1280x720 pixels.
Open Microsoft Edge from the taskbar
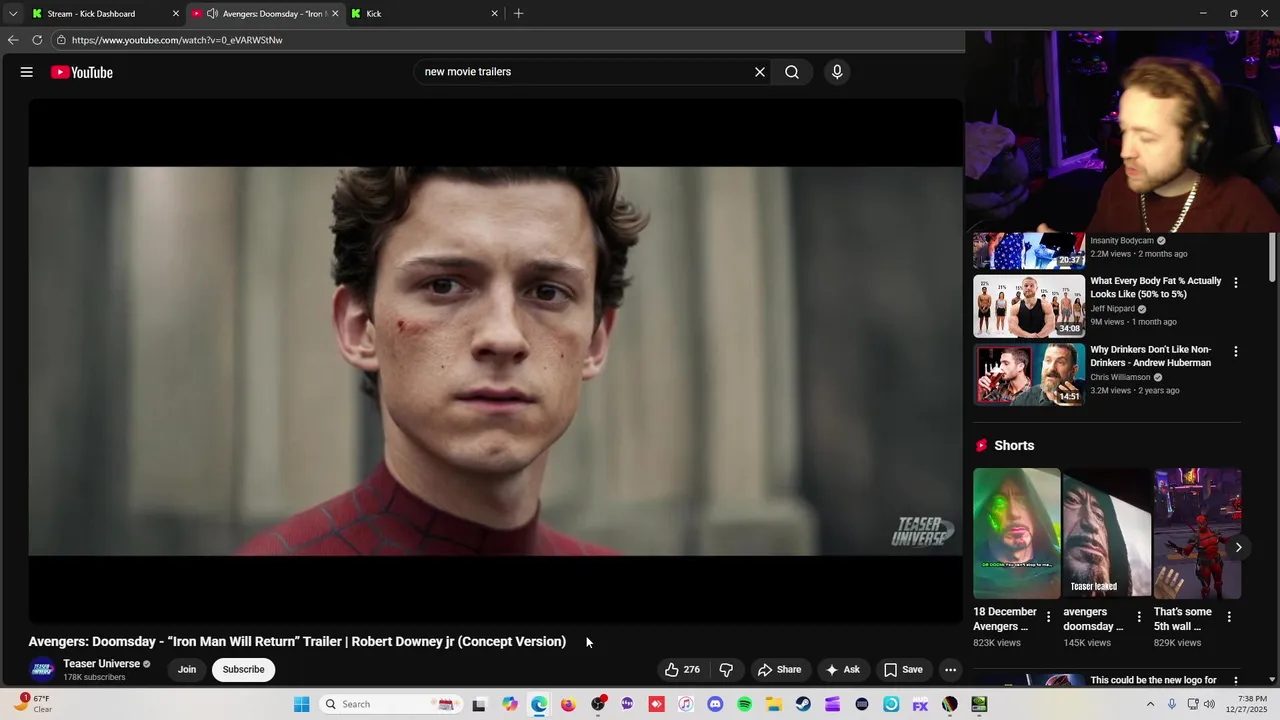539,704
